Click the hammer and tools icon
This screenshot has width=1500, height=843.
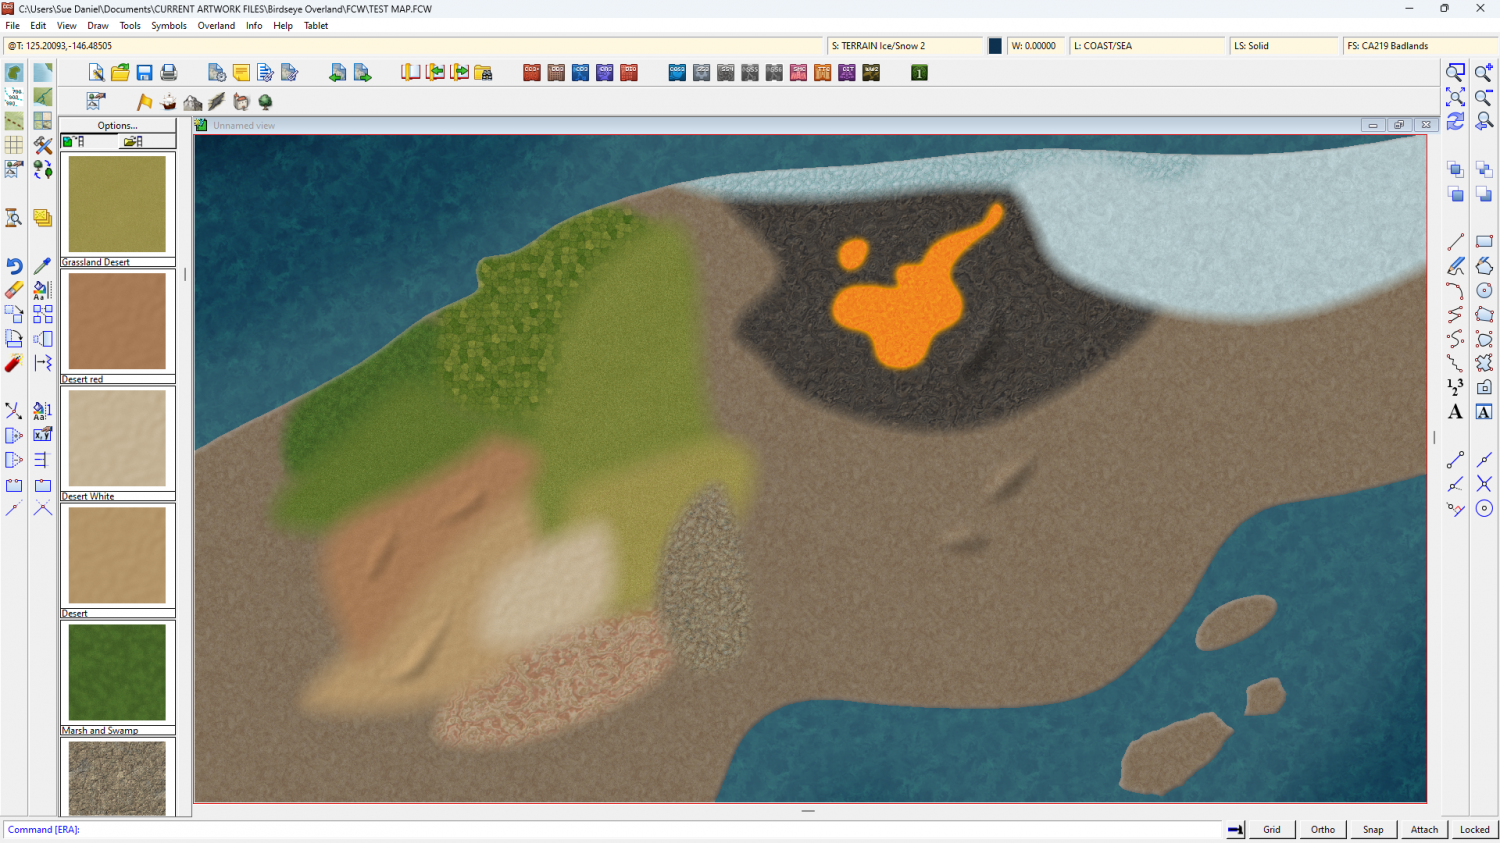pyautogui.click(x=42, y=145)
